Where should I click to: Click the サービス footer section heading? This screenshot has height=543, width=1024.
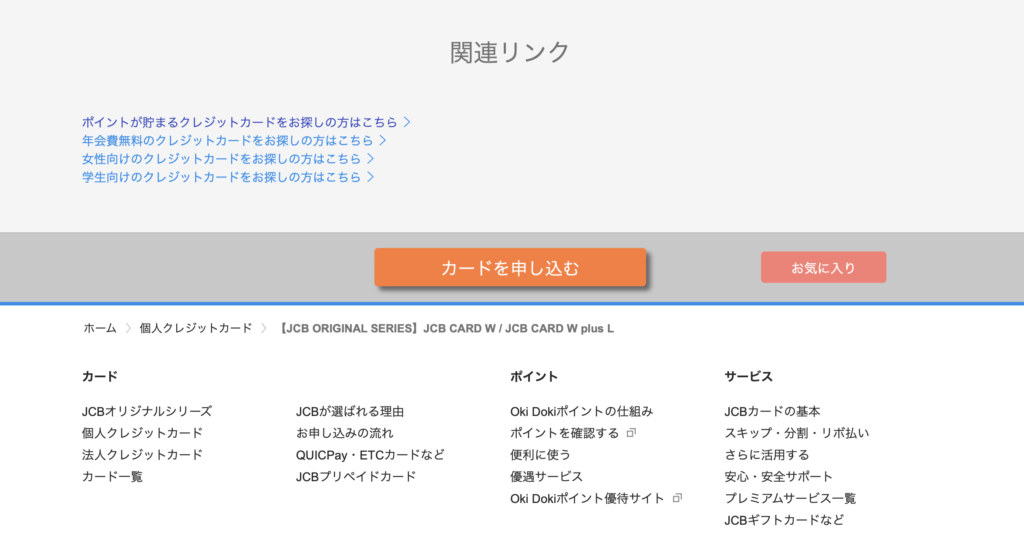[x=748, y=376]
